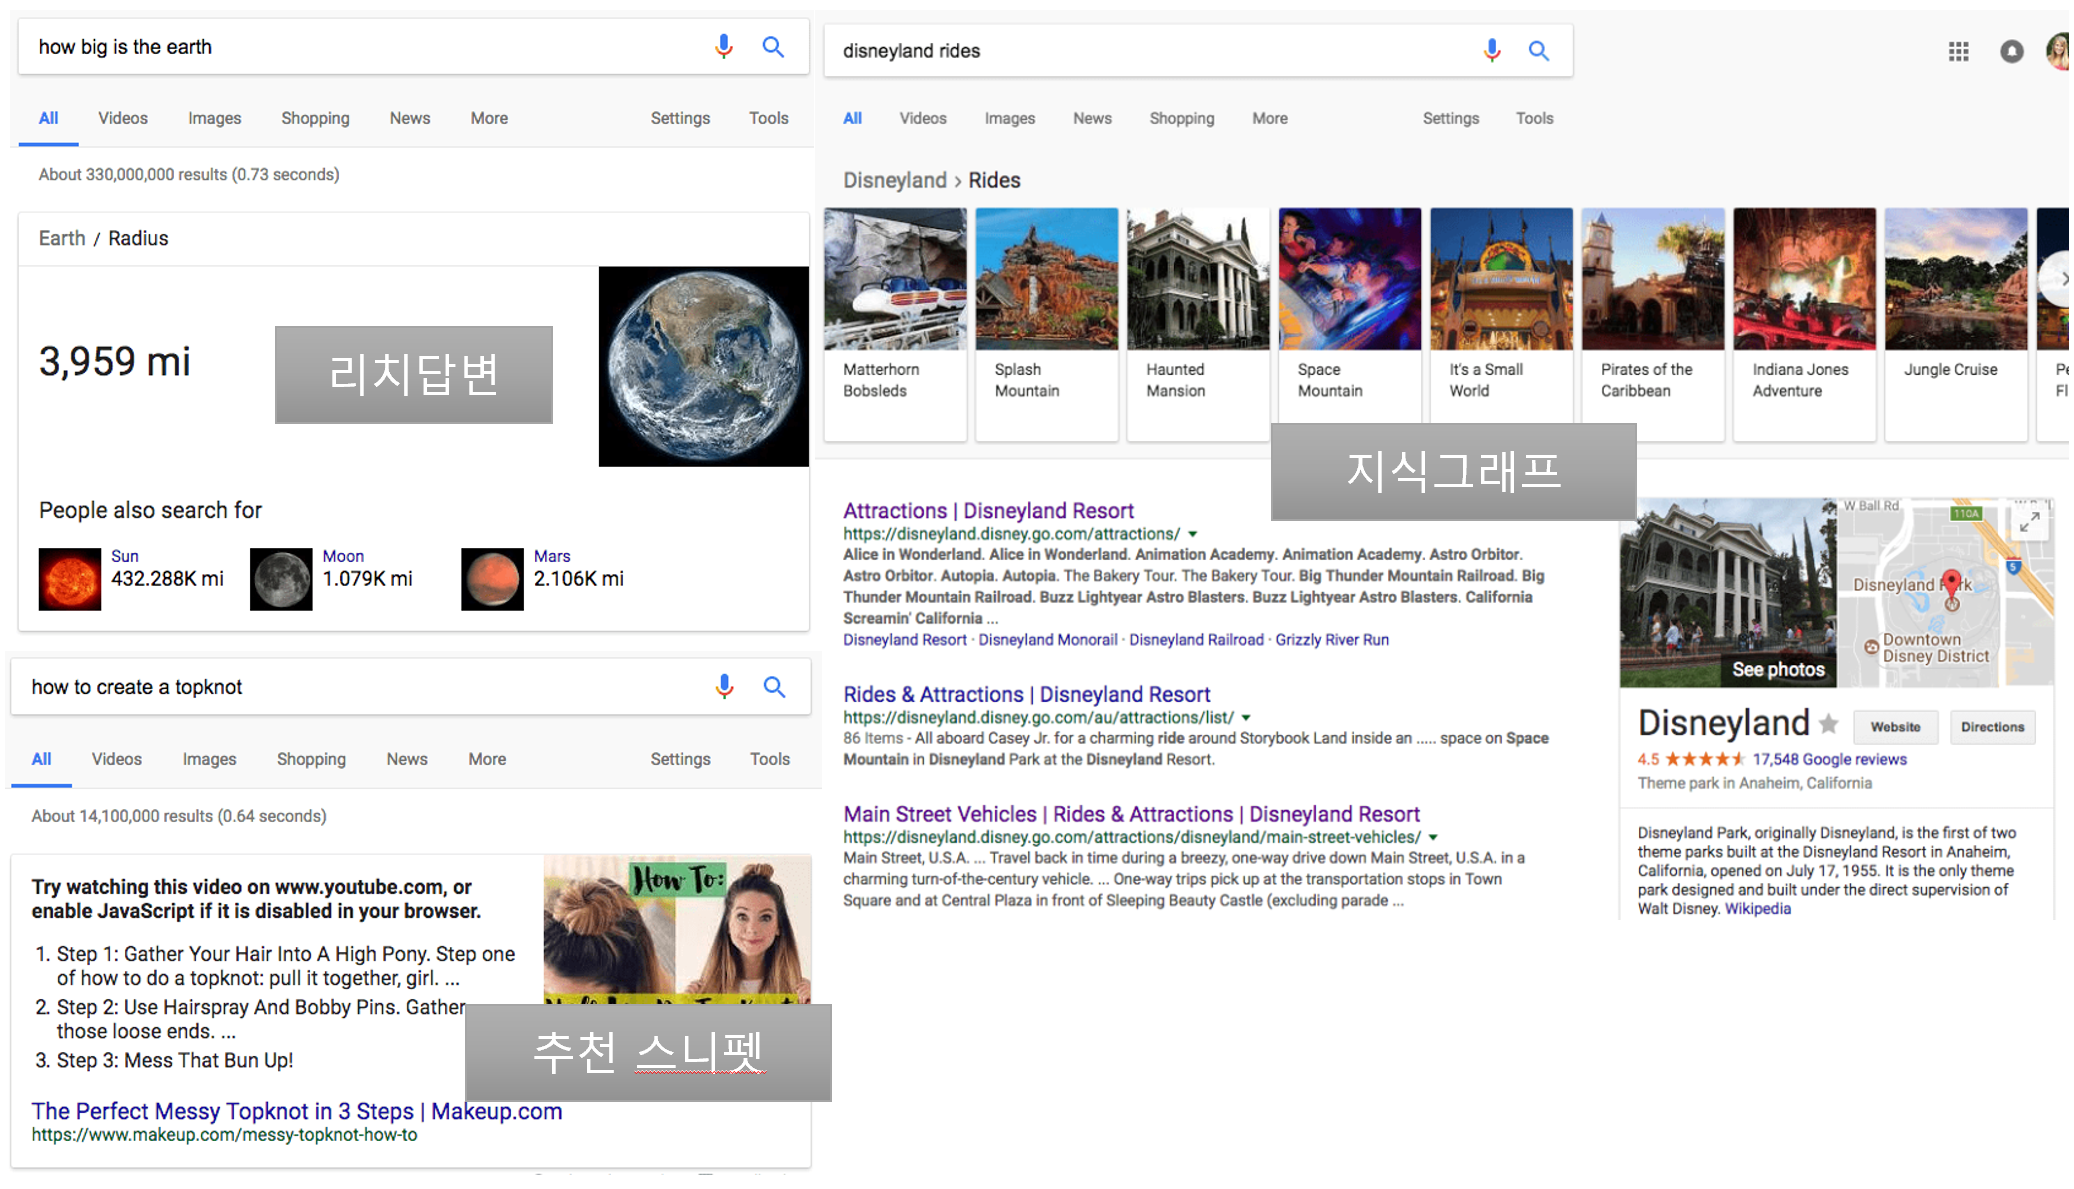Click microphone icon in 'how to create a topknot' search

[x=725, y=686]
